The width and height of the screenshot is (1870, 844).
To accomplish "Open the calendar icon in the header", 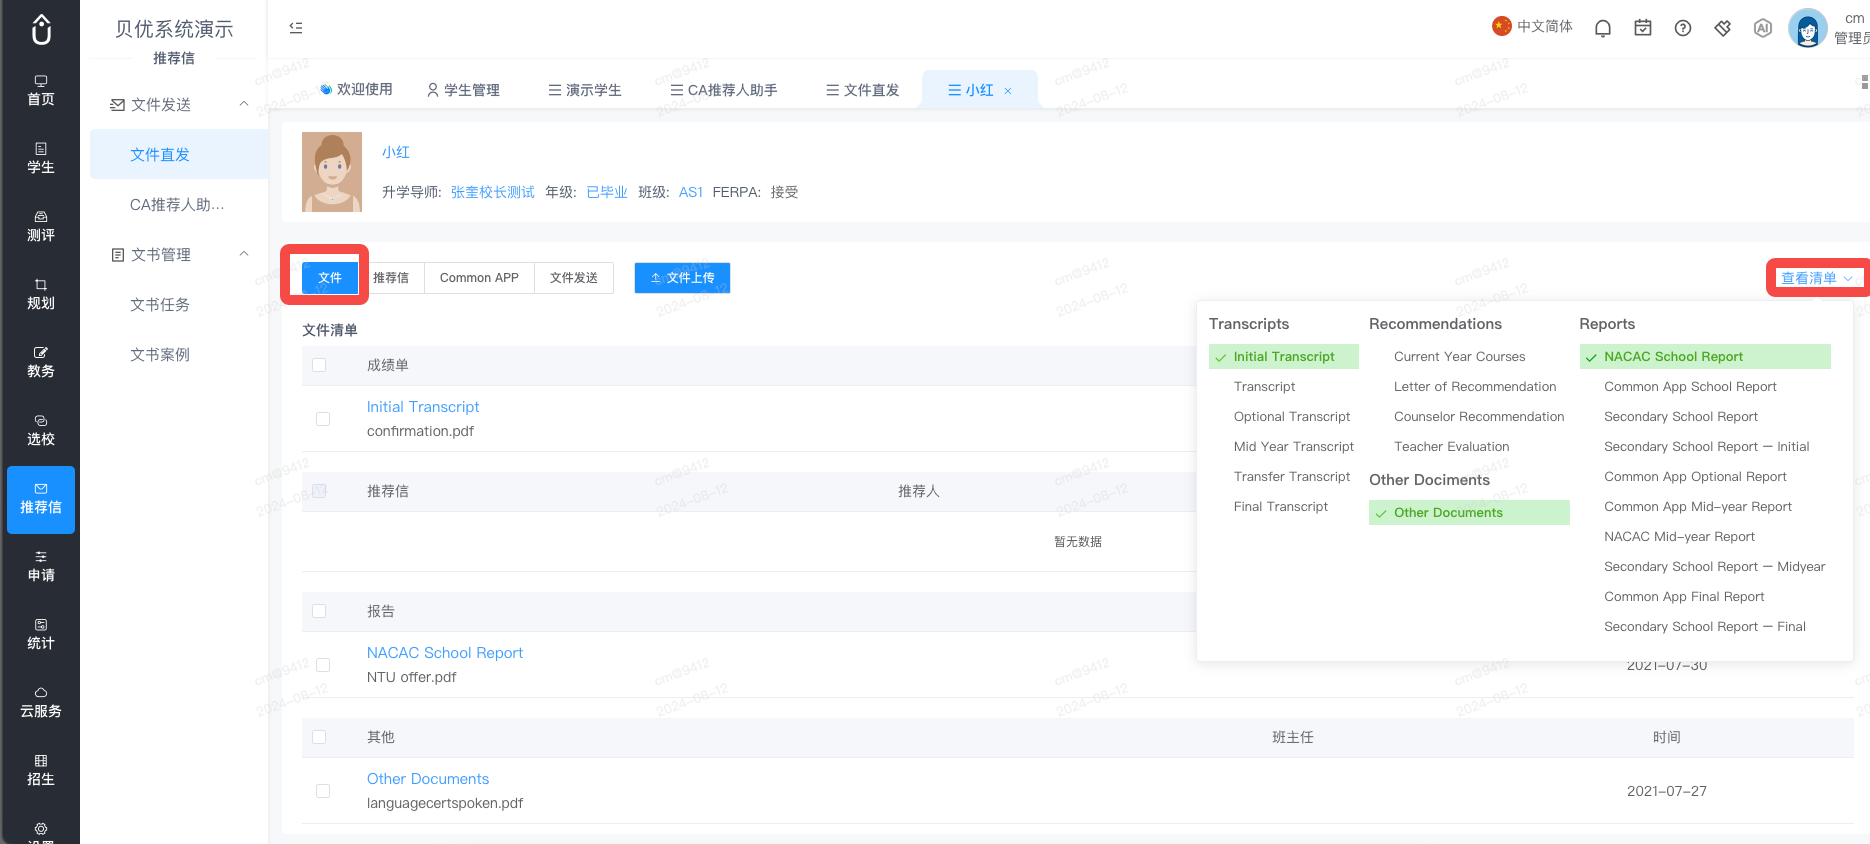I will coord(1643,28).
